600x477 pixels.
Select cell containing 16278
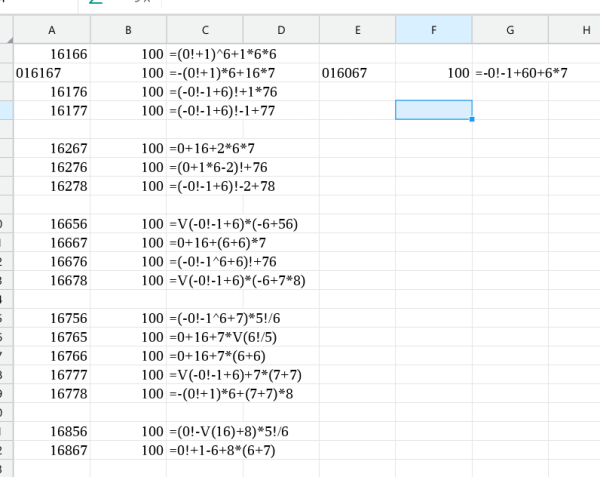click(52, 186)
